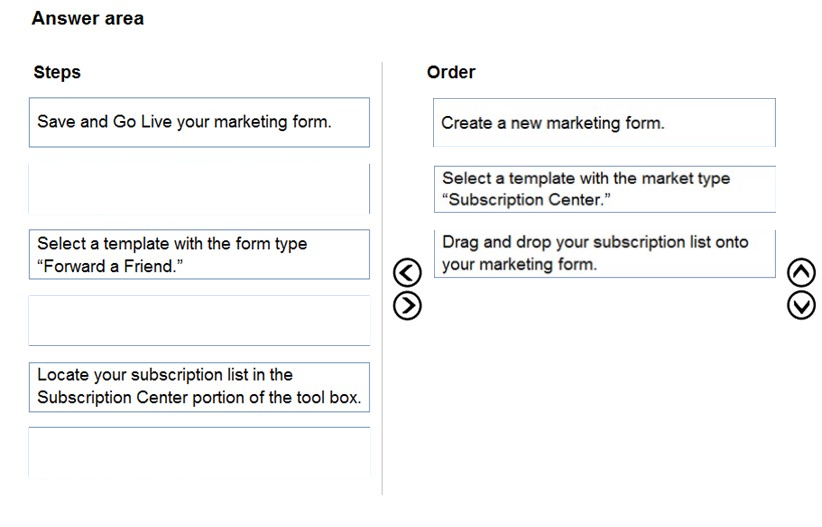
Task: Select the "Locate your subscription list" step
Action: [199, 387]
